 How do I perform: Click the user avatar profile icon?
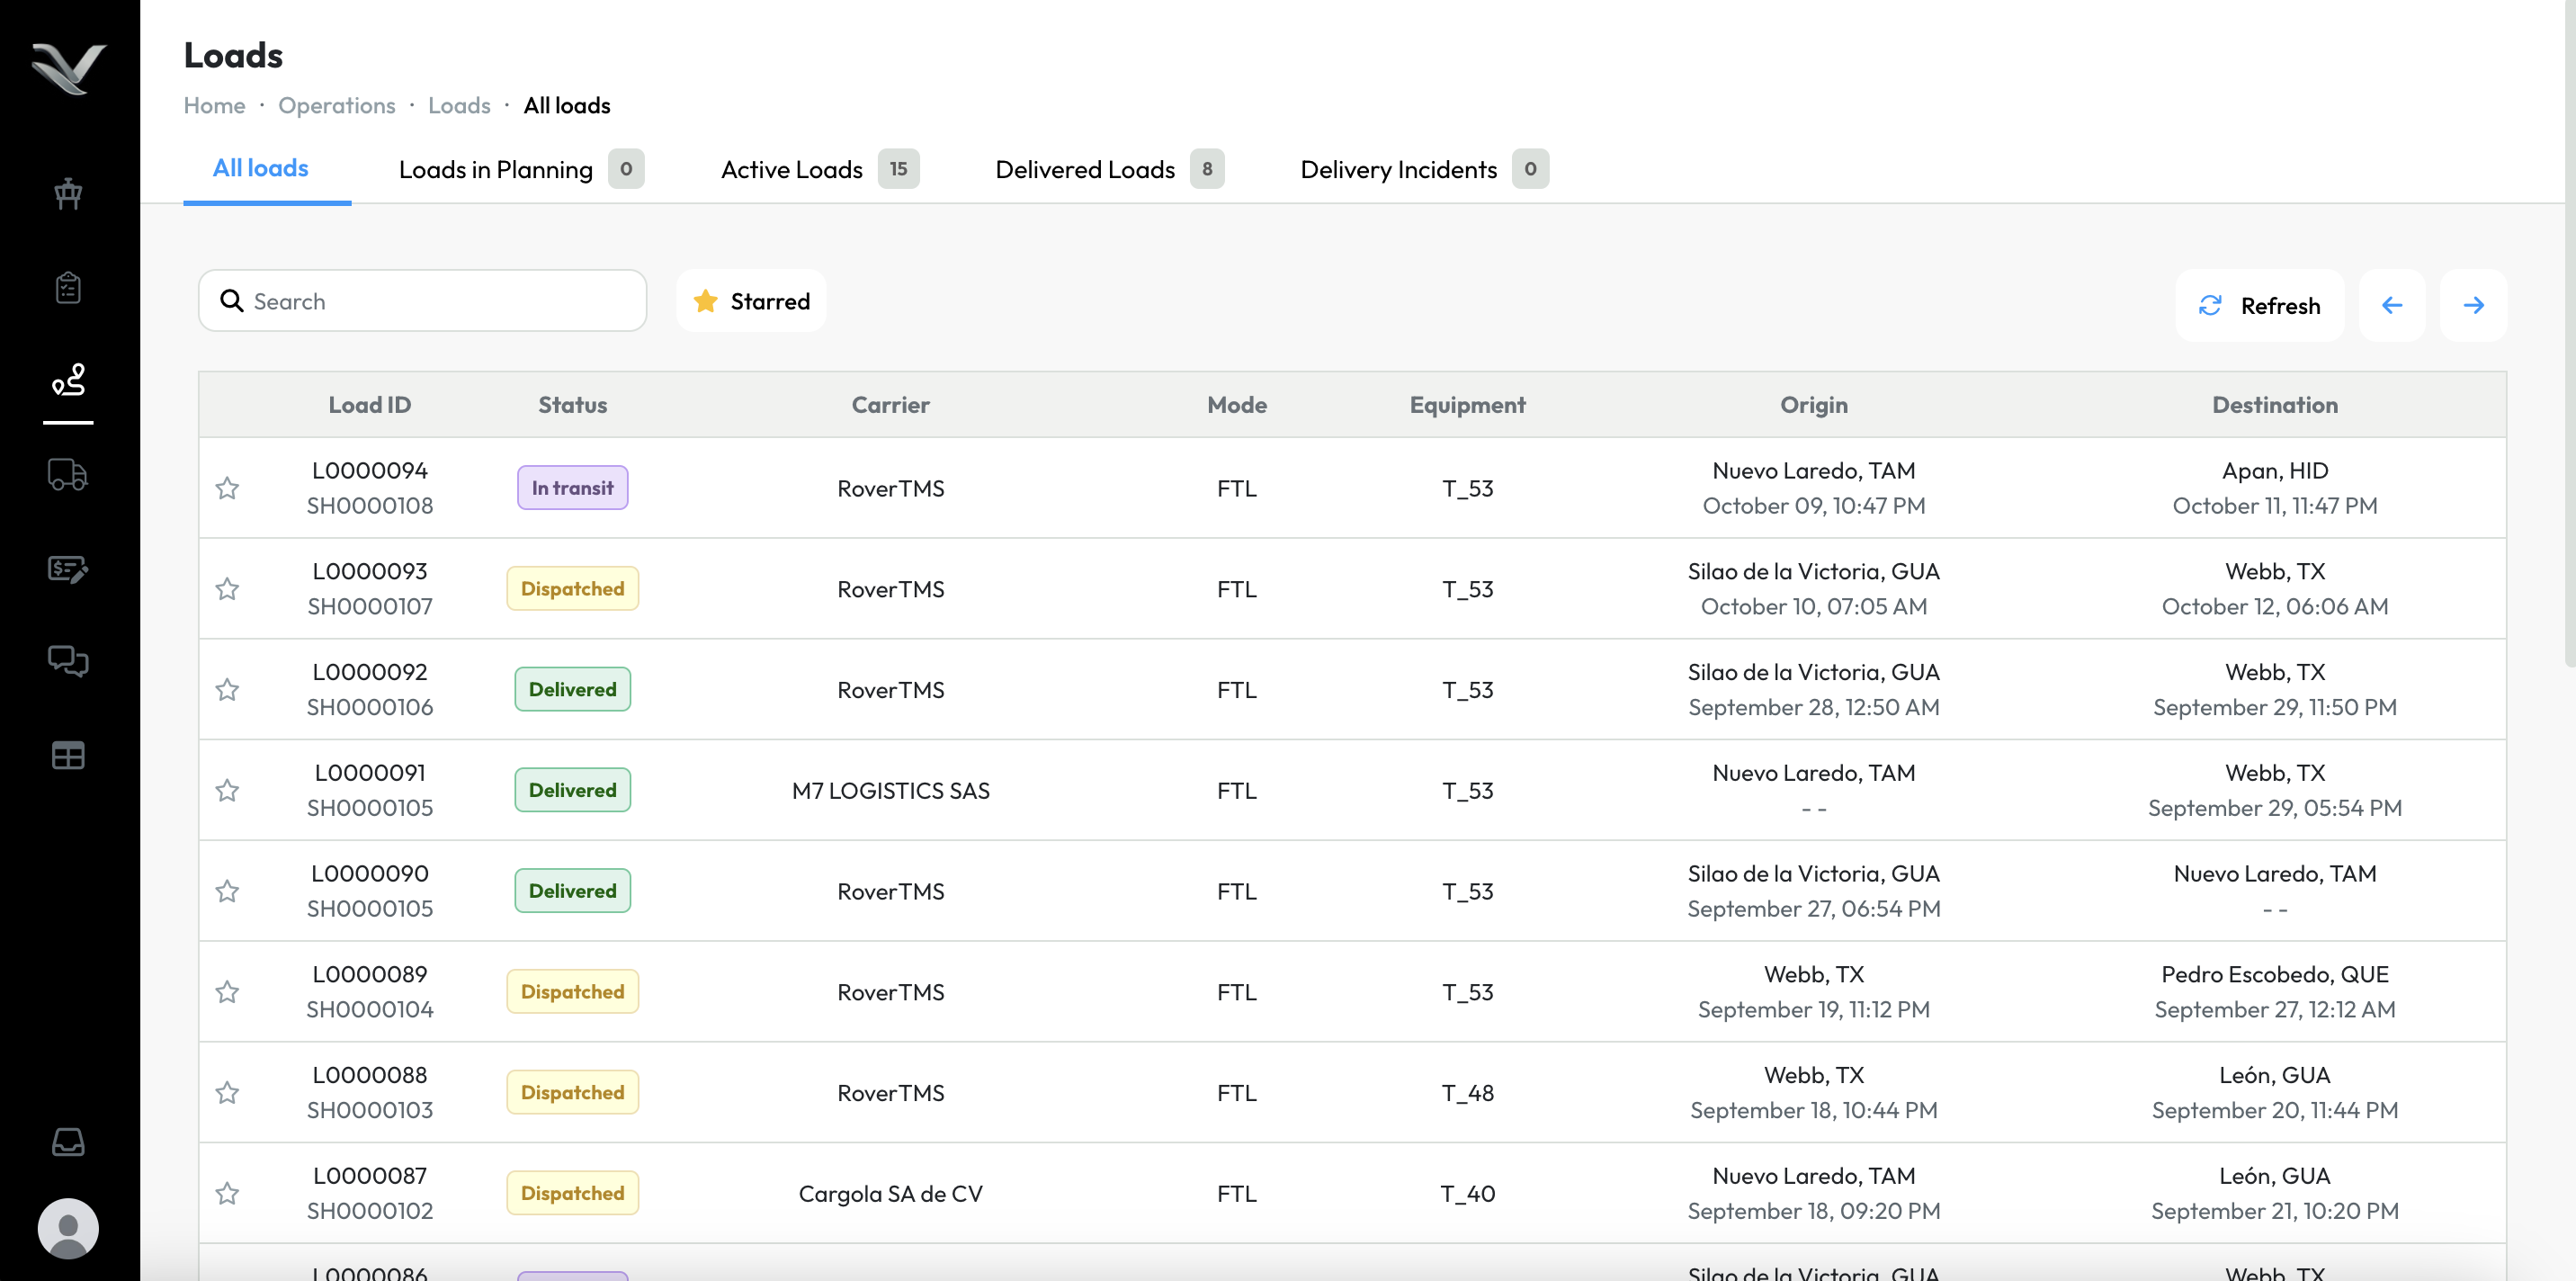[x=68, y=1228]
